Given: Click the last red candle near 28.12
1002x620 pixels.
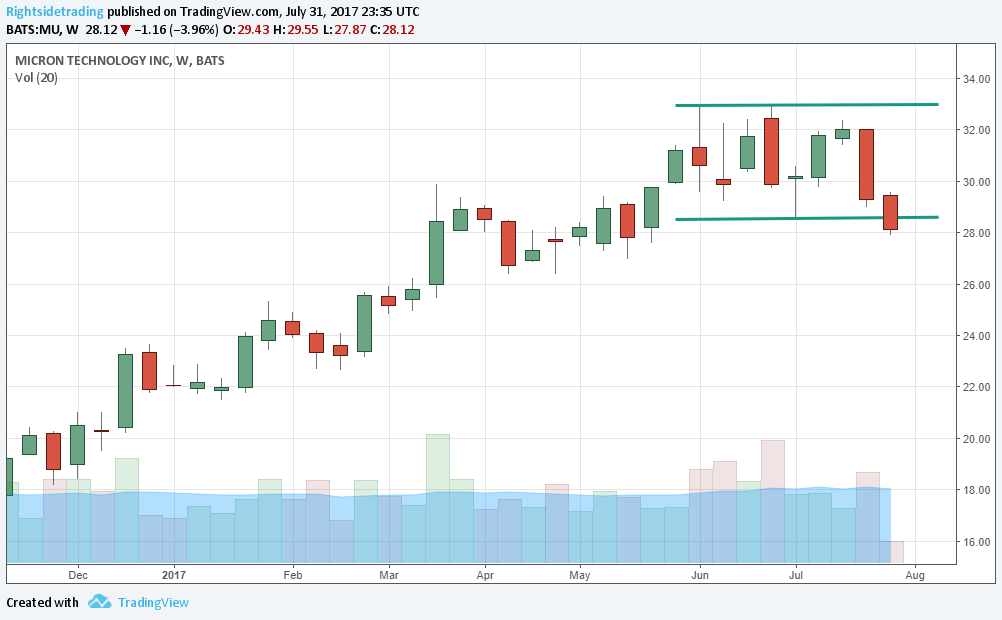Looking at the screenshot, I should click(891, 212).
